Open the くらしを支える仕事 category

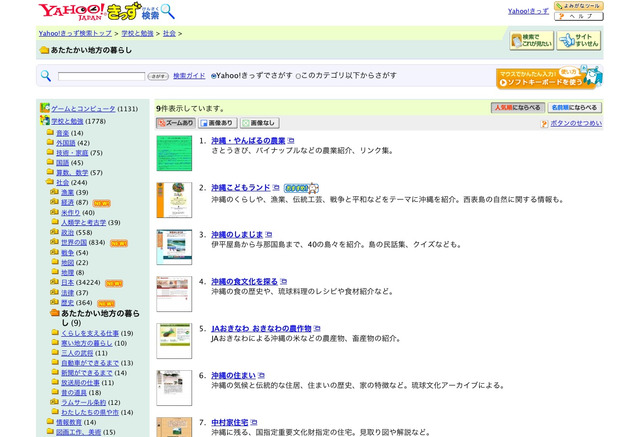pos(90,333)
